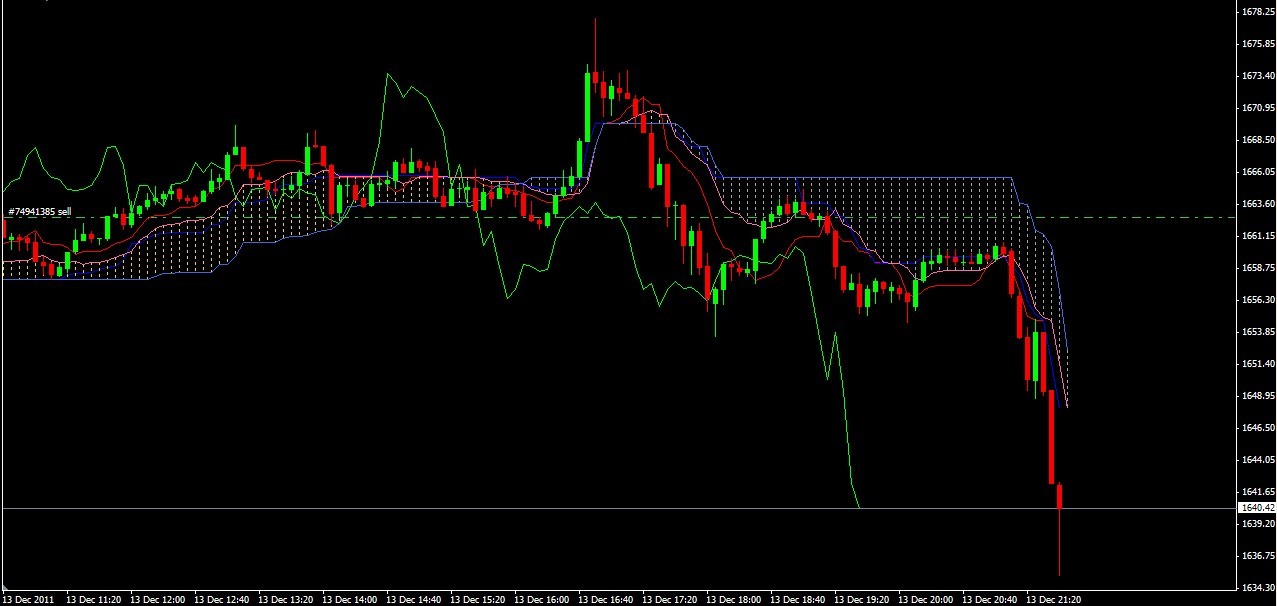
Task: Click the 1678.25 price scale label
Action: 1257,12
